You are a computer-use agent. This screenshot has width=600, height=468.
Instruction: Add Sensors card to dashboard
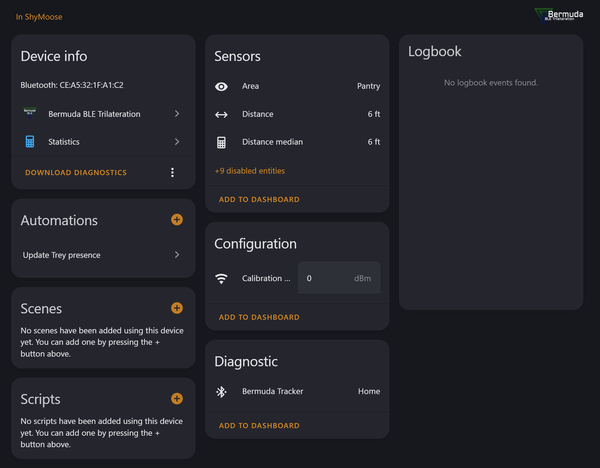[x=259, y=200]
